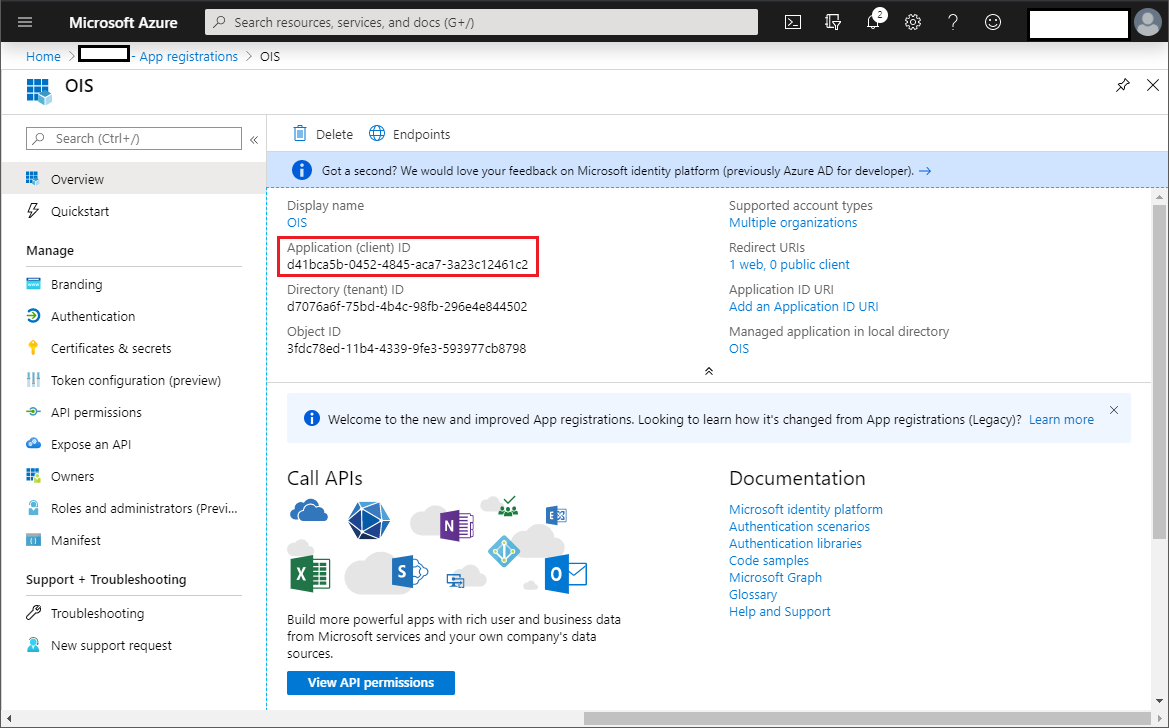Click the vertical scrollbar thumb

click(x=1159, y=371)
